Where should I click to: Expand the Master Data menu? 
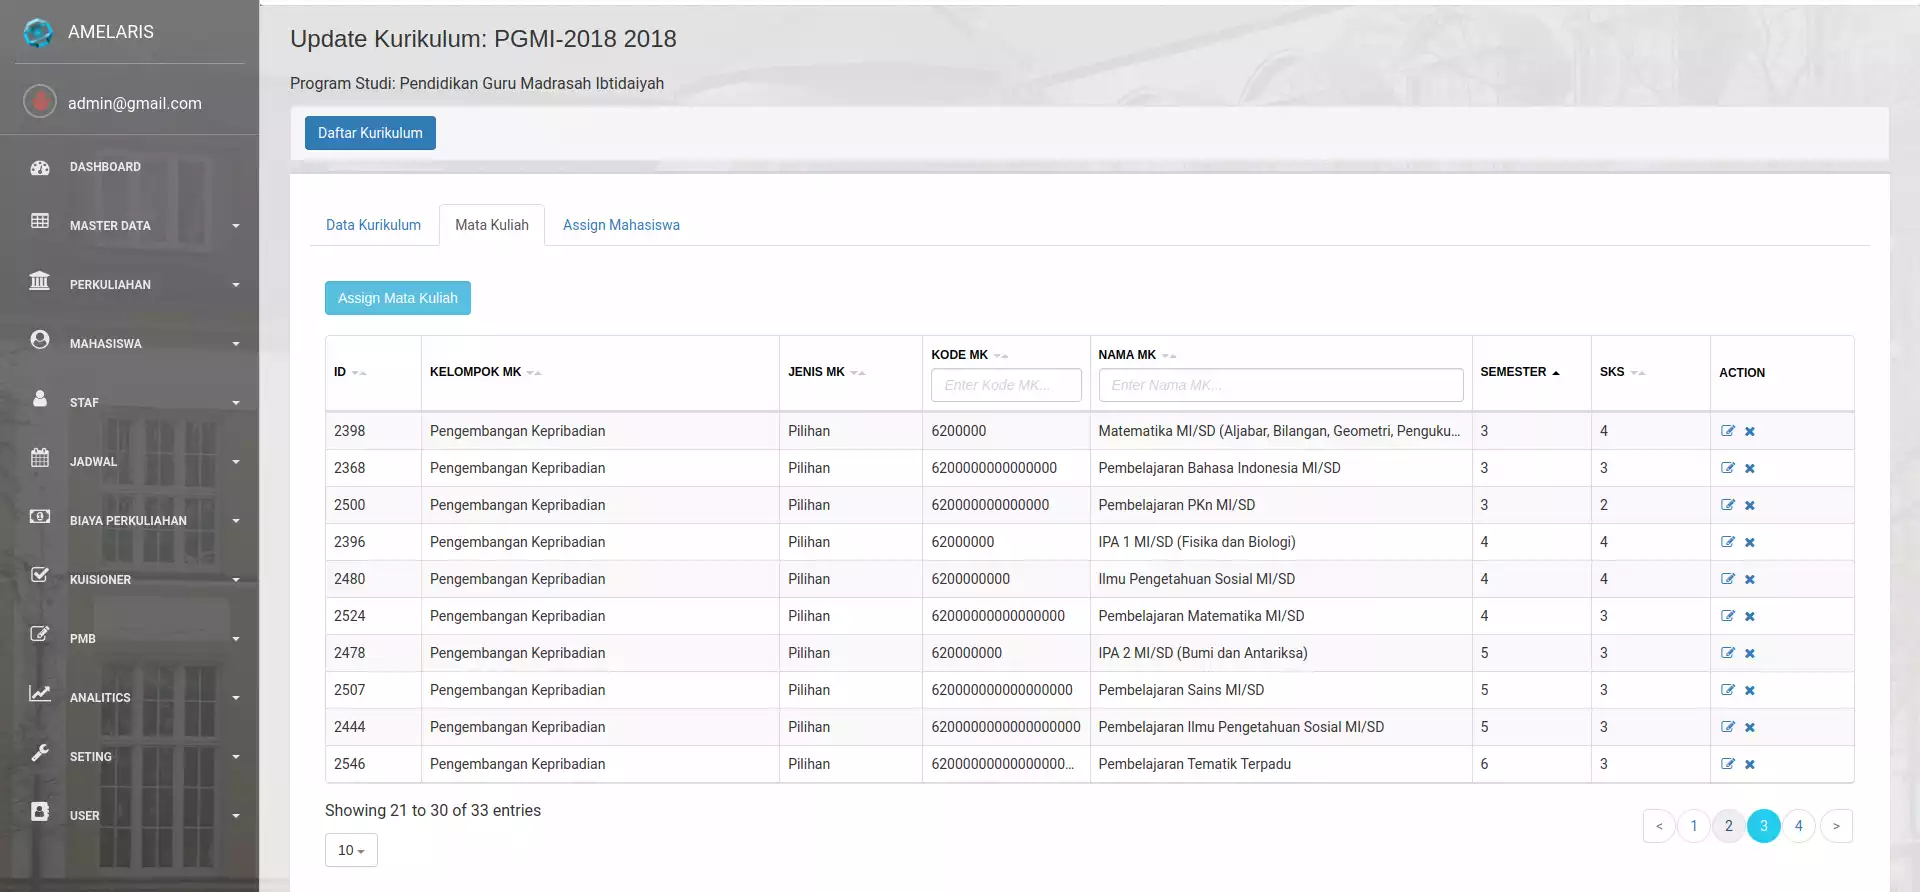[236, 226]
